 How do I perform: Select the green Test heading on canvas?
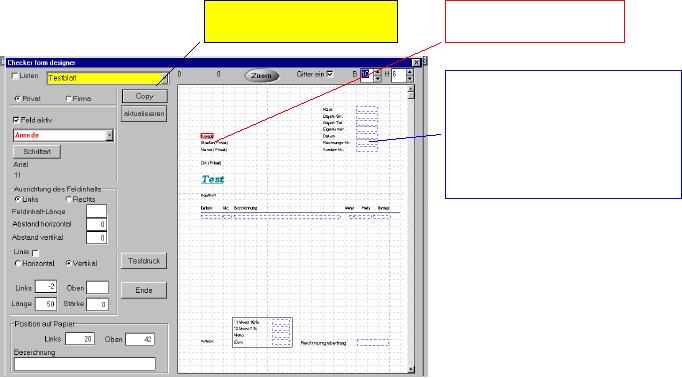click(x=213, y=179)
